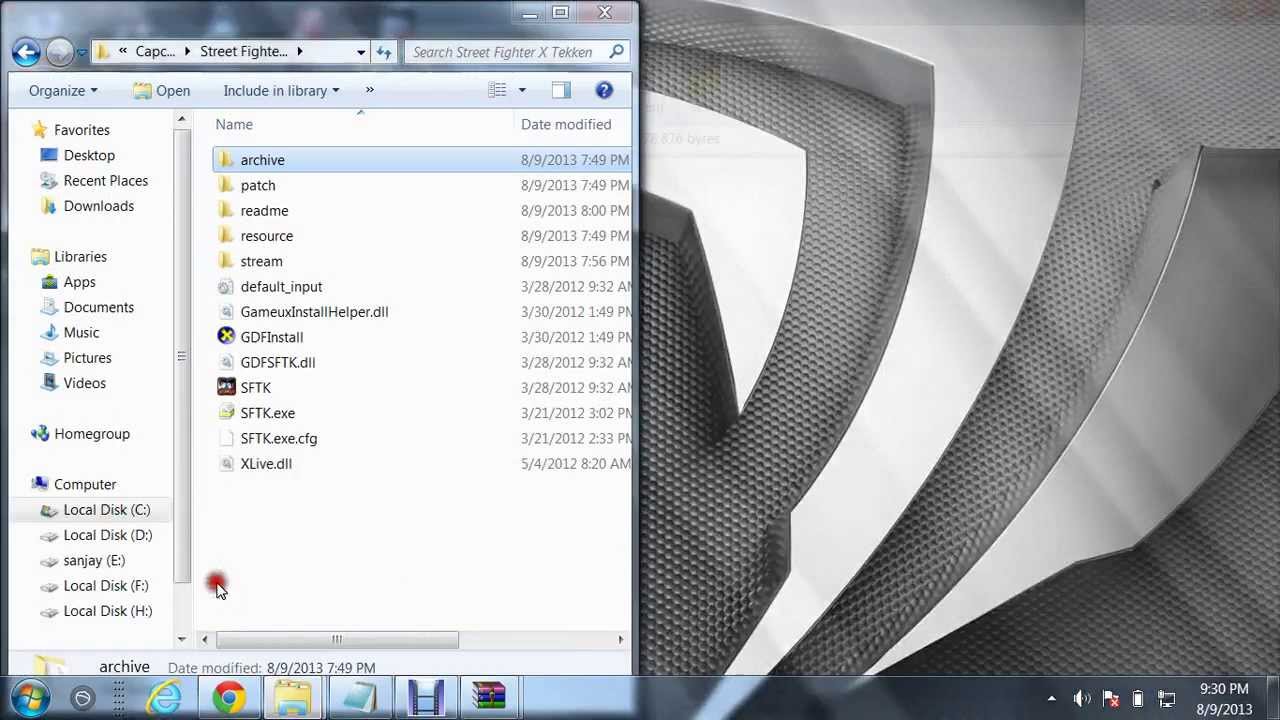Viewport: 1280px width, 720px height.
Task: Open the Organize menu
Action: coord(63,91)
